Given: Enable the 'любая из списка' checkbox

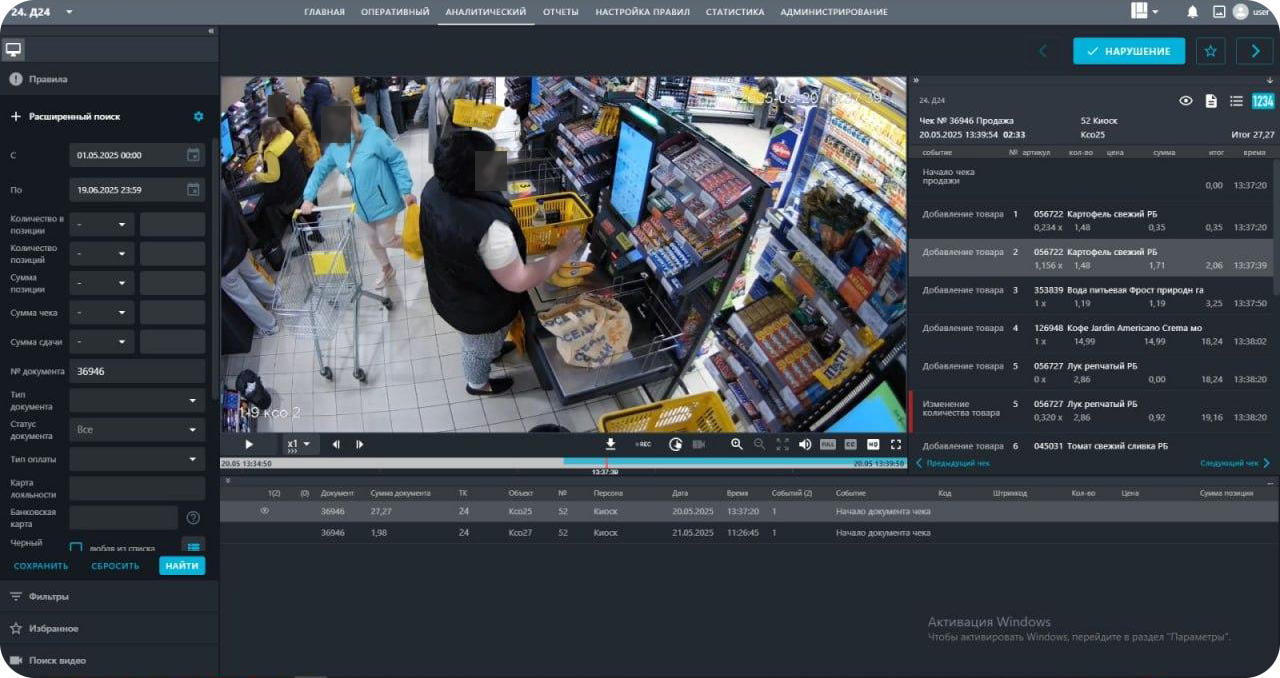Looking at the screenshot, I should click(x=76, y=548).
